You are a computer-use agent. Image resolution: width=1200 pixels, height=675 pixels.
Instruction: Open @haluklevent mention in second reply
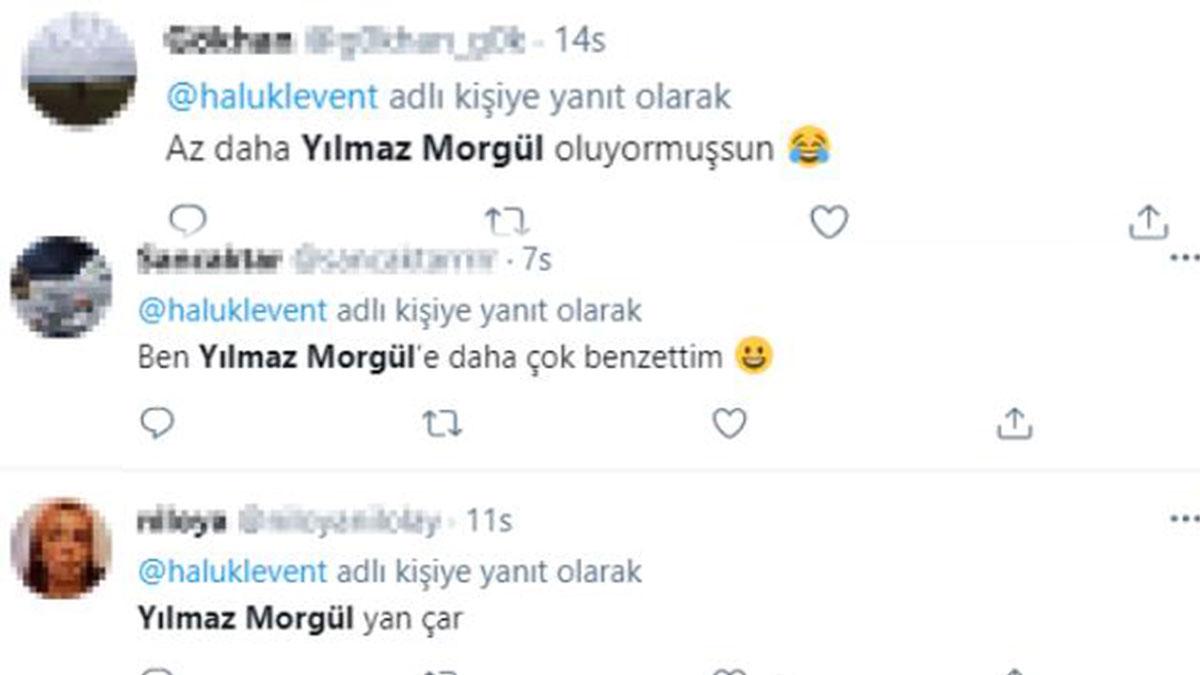point(233,309)
